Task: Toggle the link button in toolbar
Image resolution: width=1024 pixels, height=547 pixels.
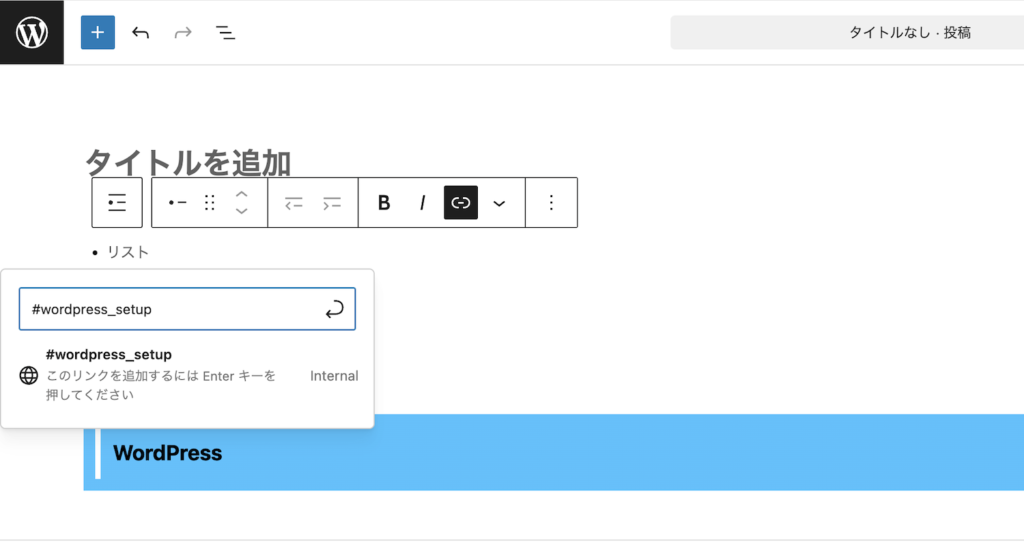Action: pos(461,202)
